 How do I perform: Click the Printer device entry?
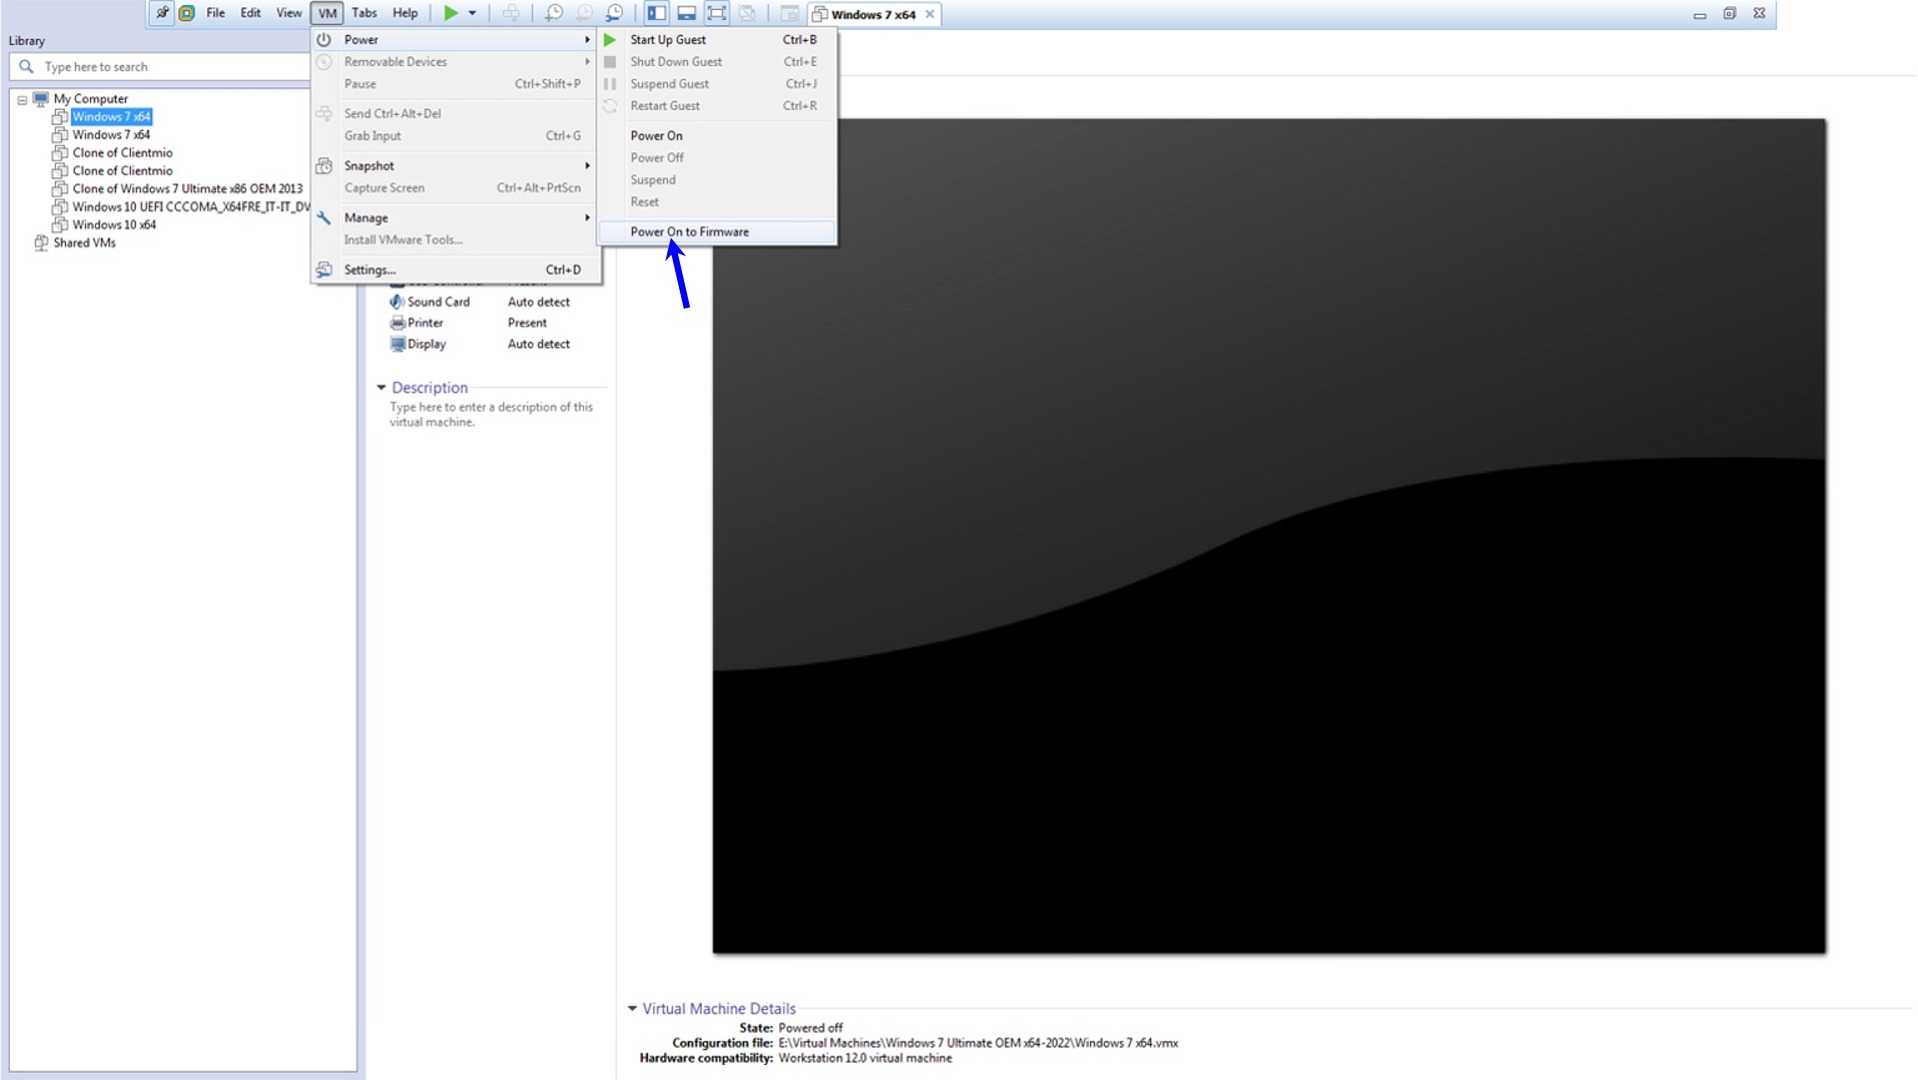tap(425, 323)
